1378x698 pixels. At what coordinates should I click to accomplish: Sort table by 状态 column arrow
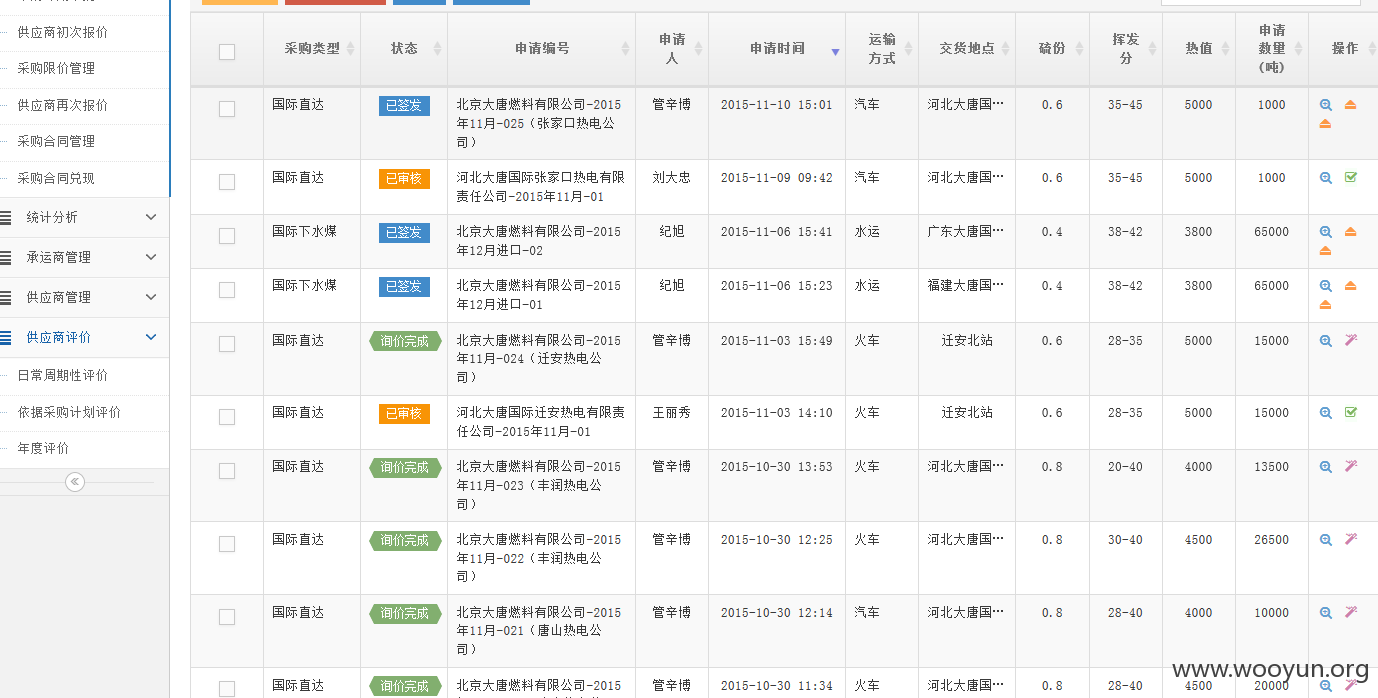[x=437, y=49]
